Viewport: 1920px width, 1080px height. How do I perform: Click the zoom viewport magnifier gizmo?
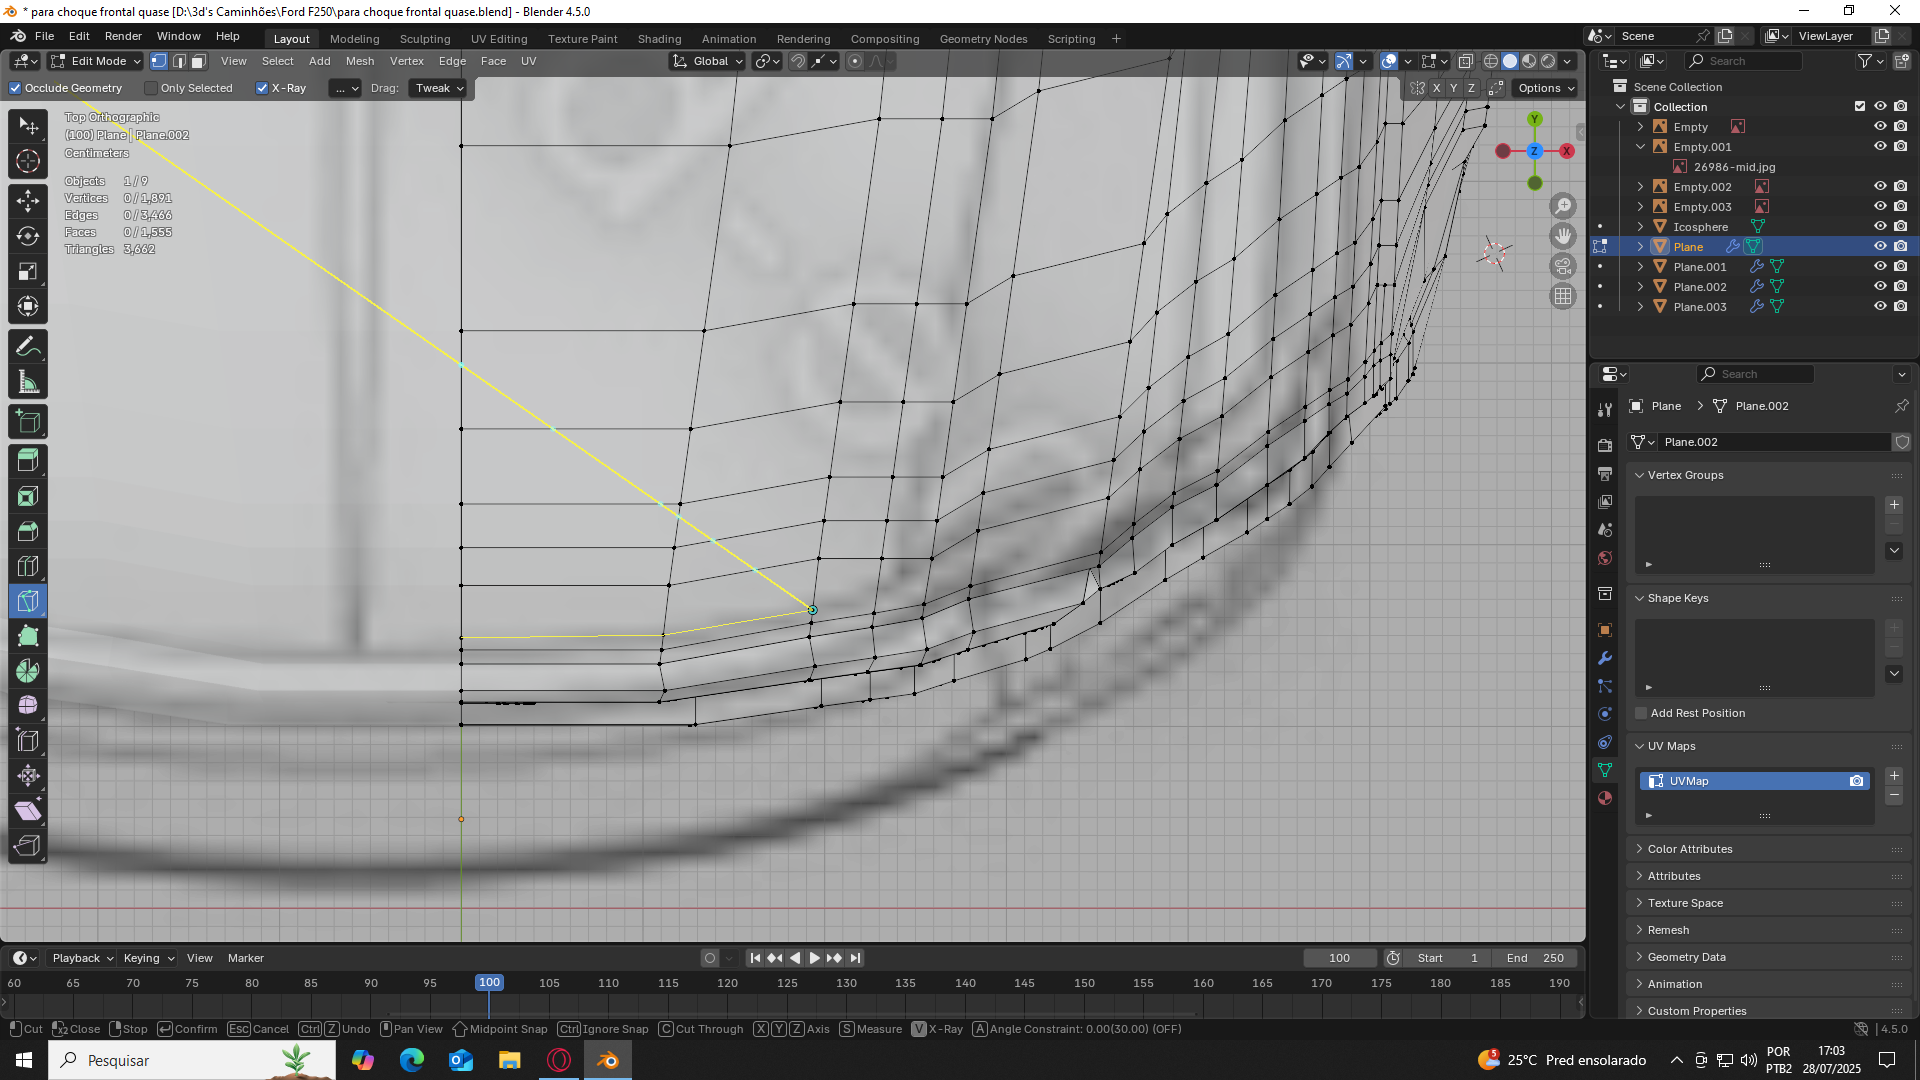pos(1563,206)
